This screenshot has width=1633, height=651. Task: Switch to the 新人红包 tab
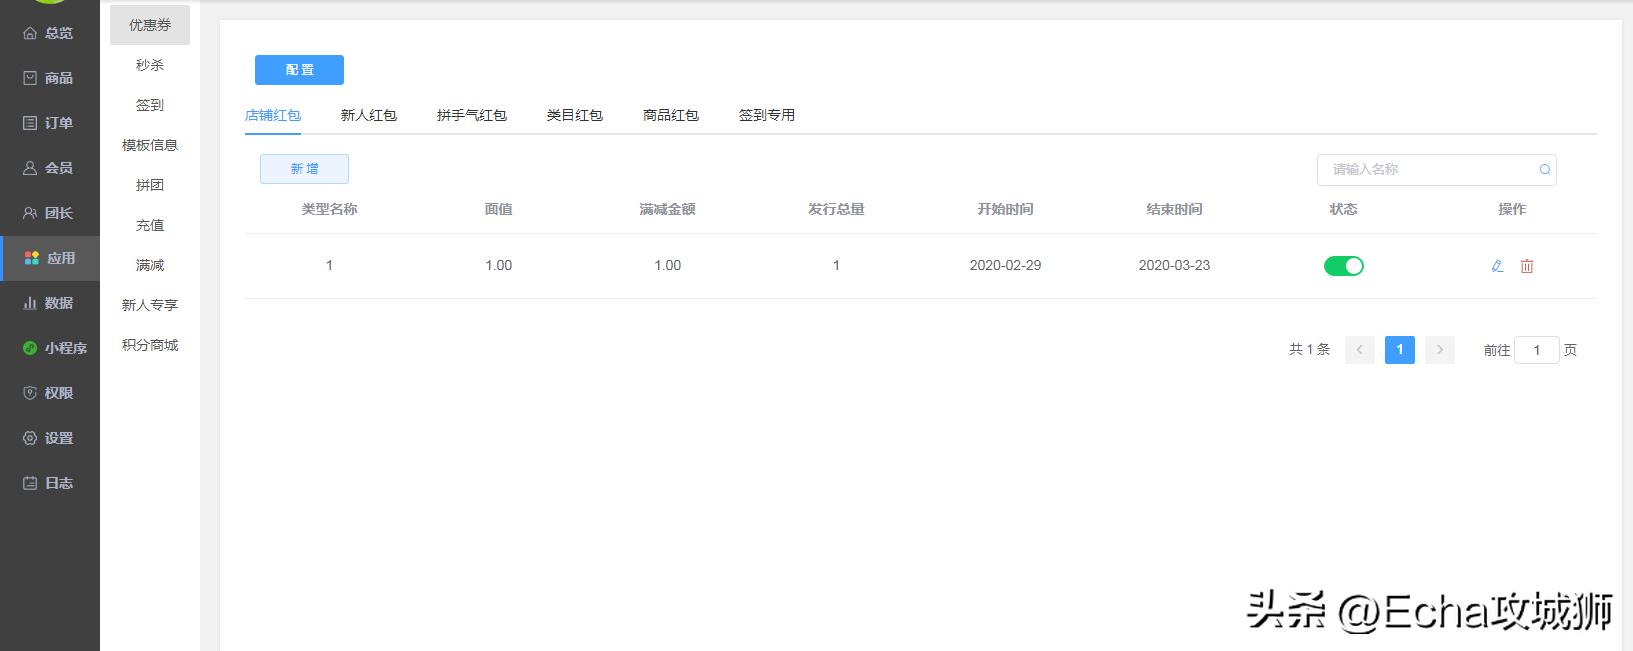pyautogui.click(x=368, y=115)
